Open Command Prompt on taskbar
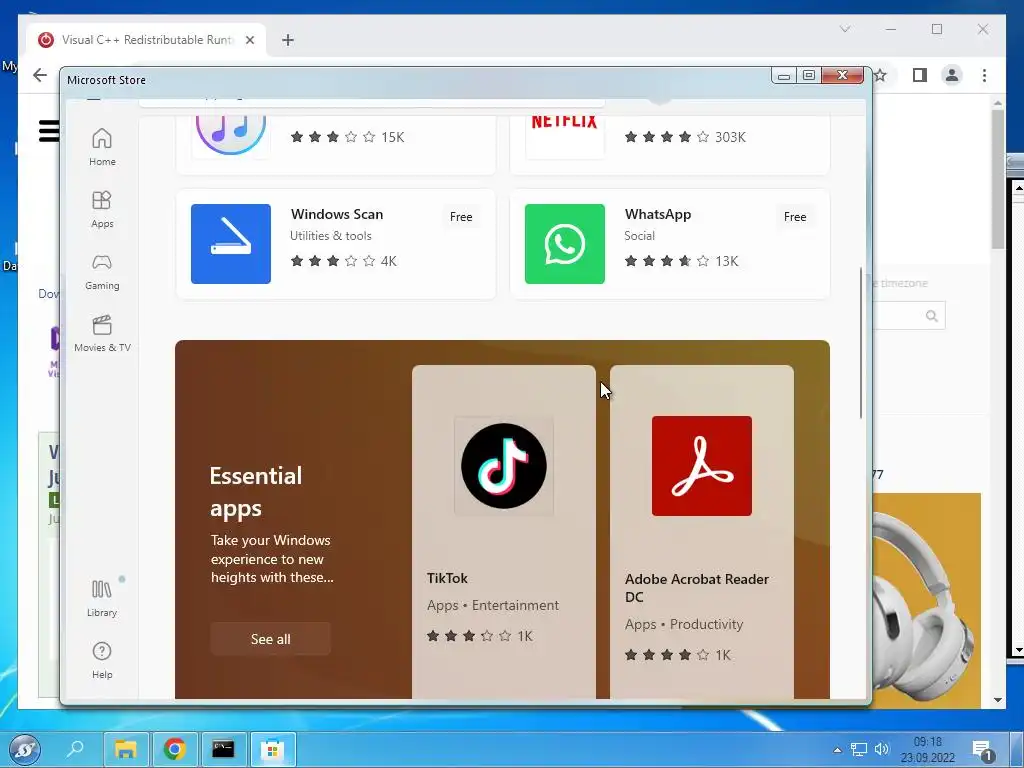 tap(223, 749)
